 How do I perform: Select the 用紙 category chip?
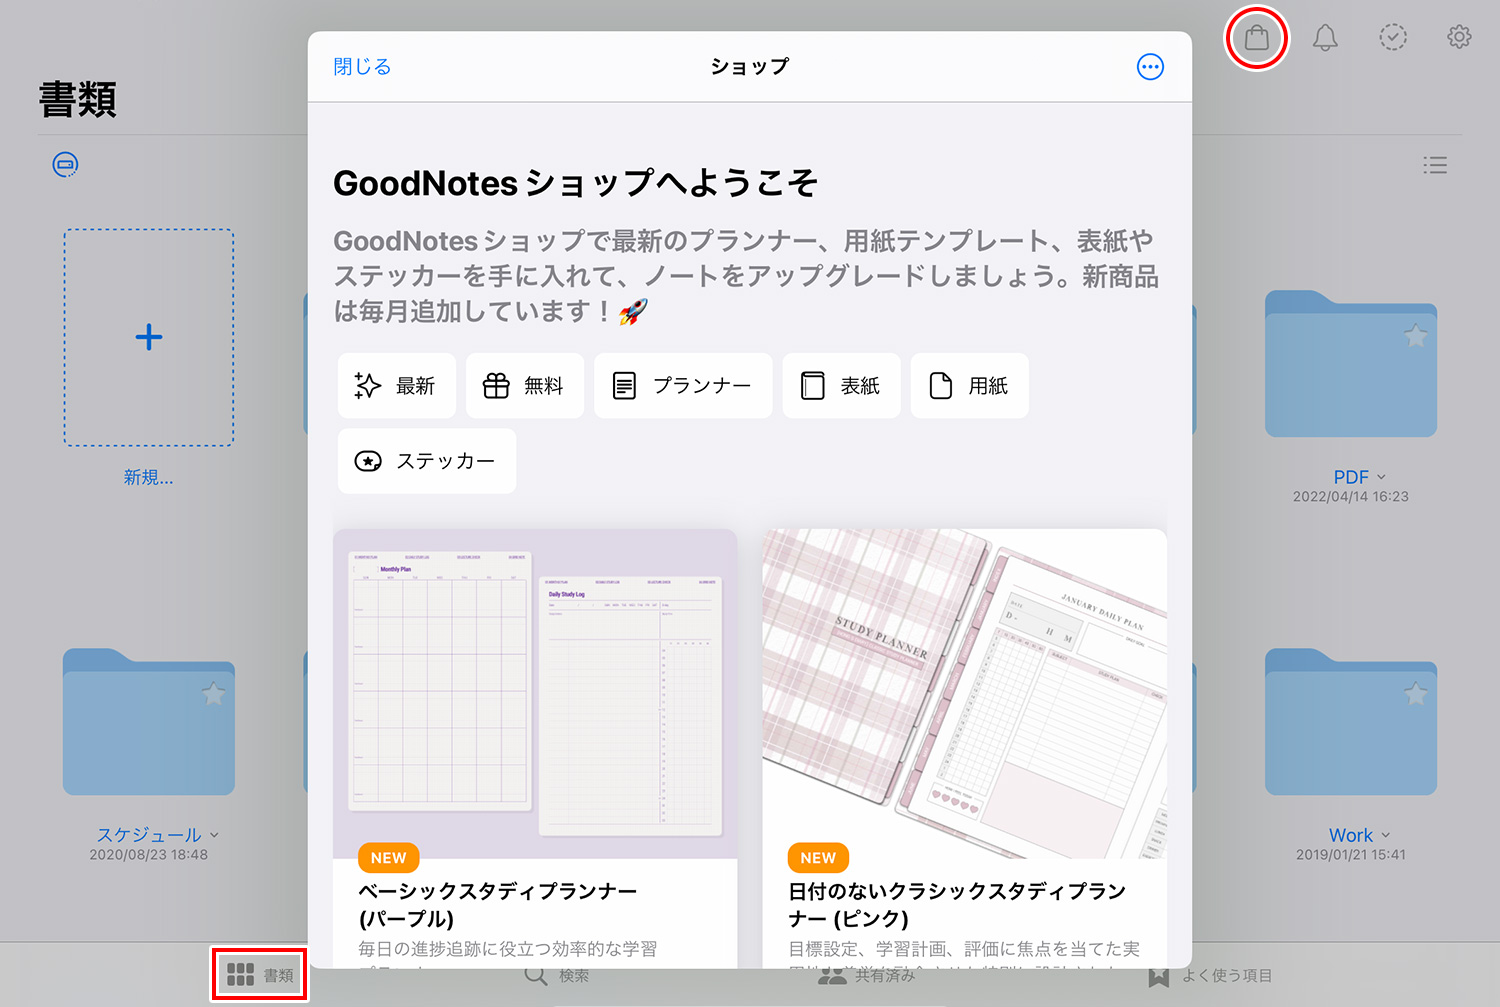pyautogui.click(x=970, y=386)
